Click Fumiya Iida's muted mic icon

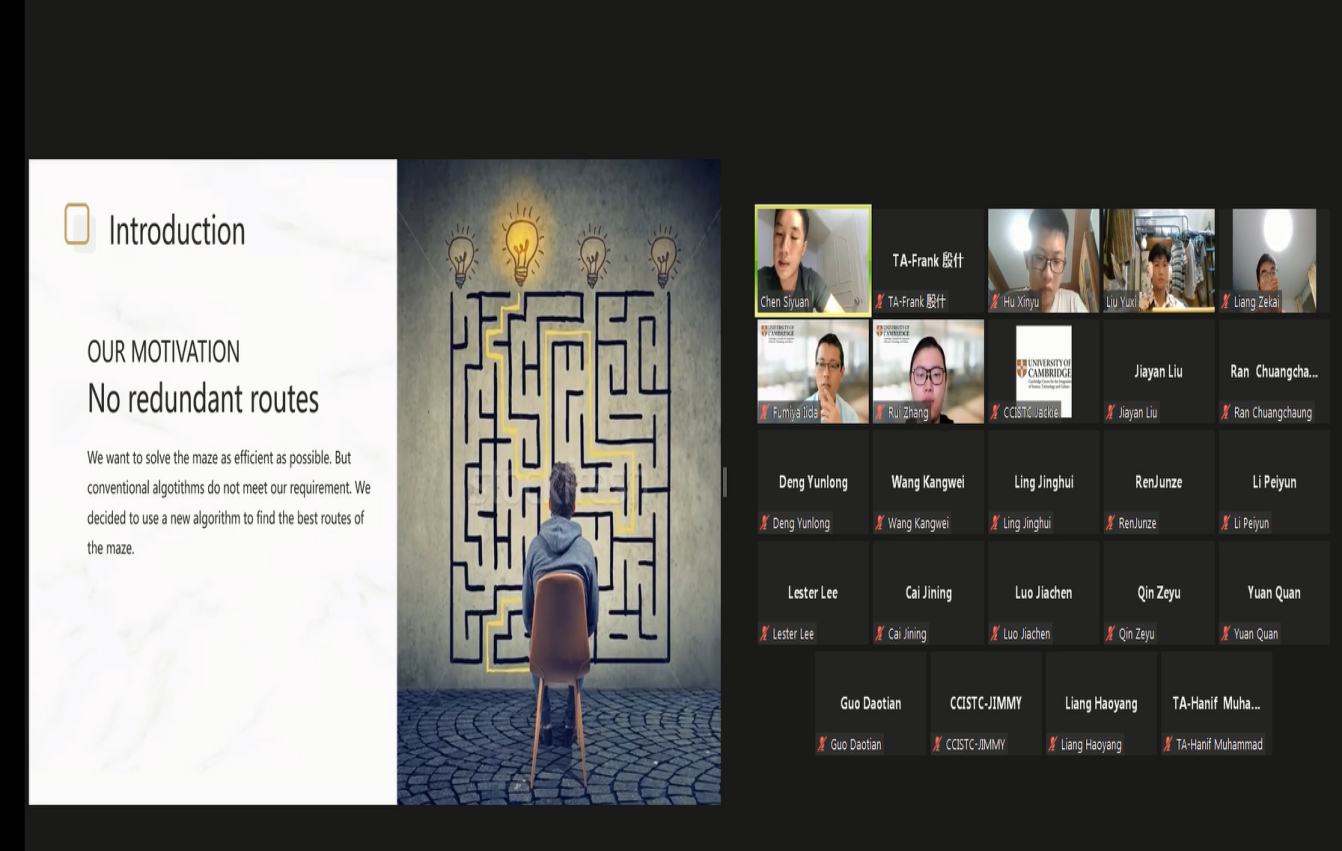[x=765, y=412]
